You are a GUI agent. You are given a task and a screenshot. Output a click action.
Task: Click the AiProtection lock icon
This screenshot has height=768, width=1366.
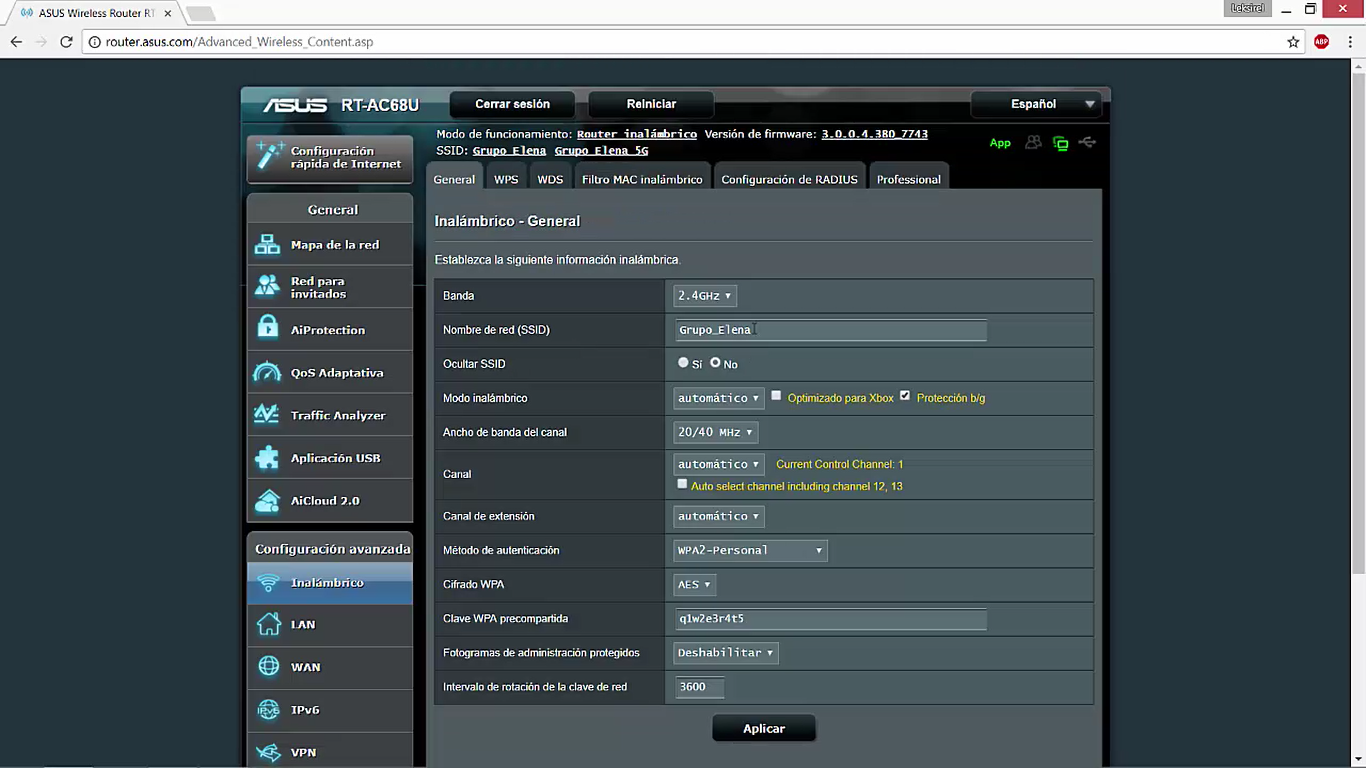267,327
